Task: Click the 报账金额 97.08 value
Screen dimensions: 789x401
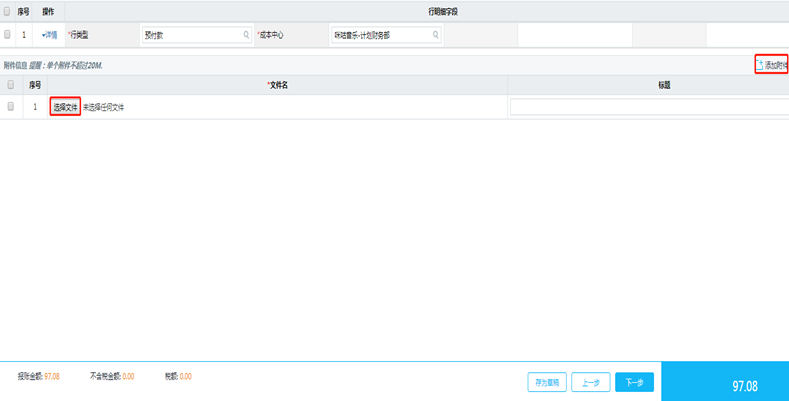Action: 52,376
